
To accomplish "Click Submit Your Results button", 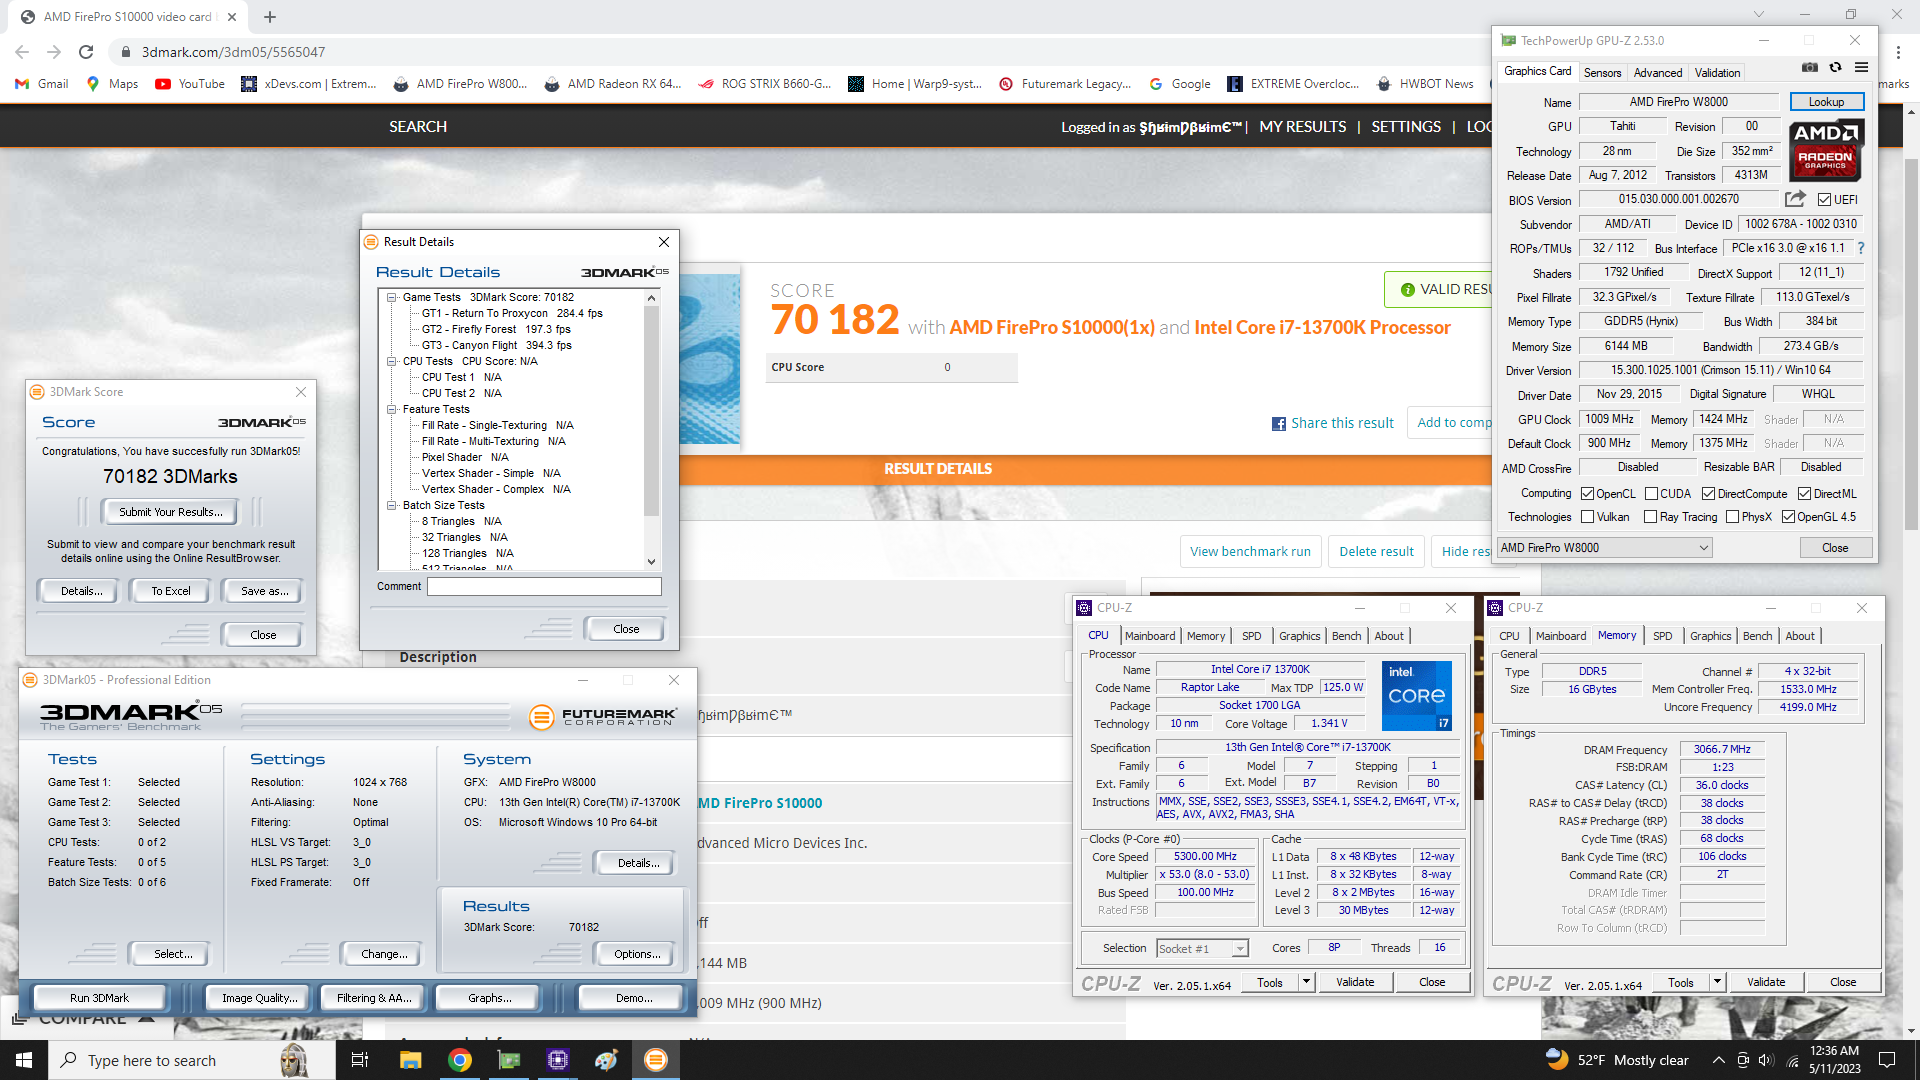I will click(x=170, y=512).
